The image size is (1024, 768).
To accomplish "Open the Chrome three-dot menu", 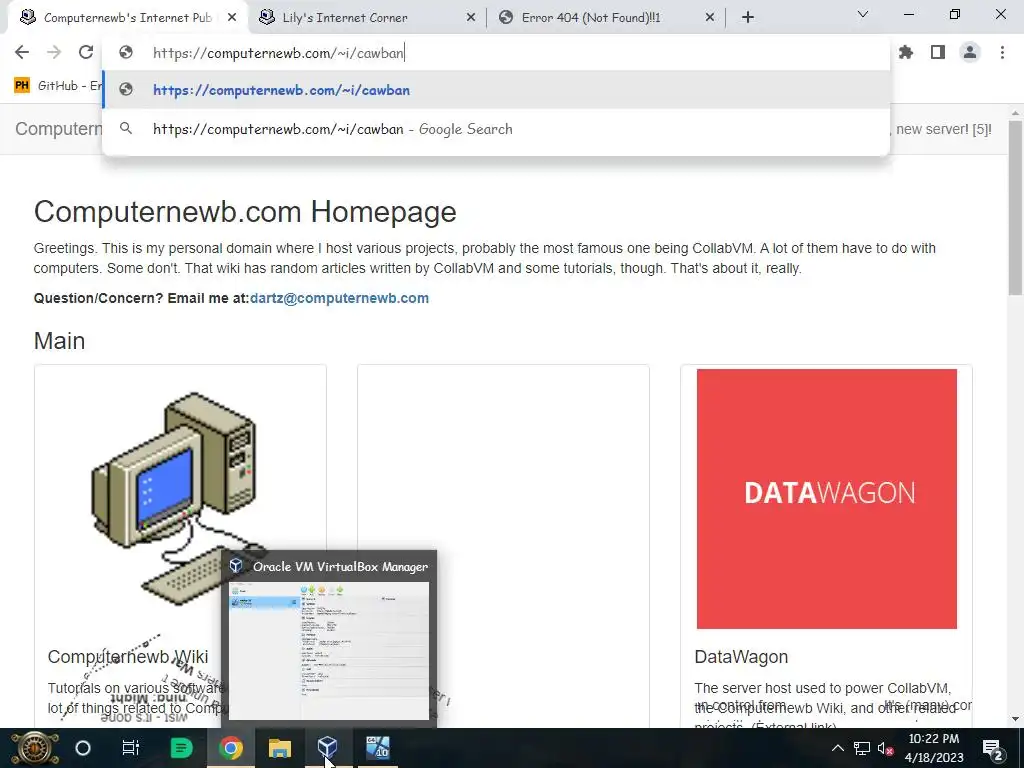I will [1002, 52].
